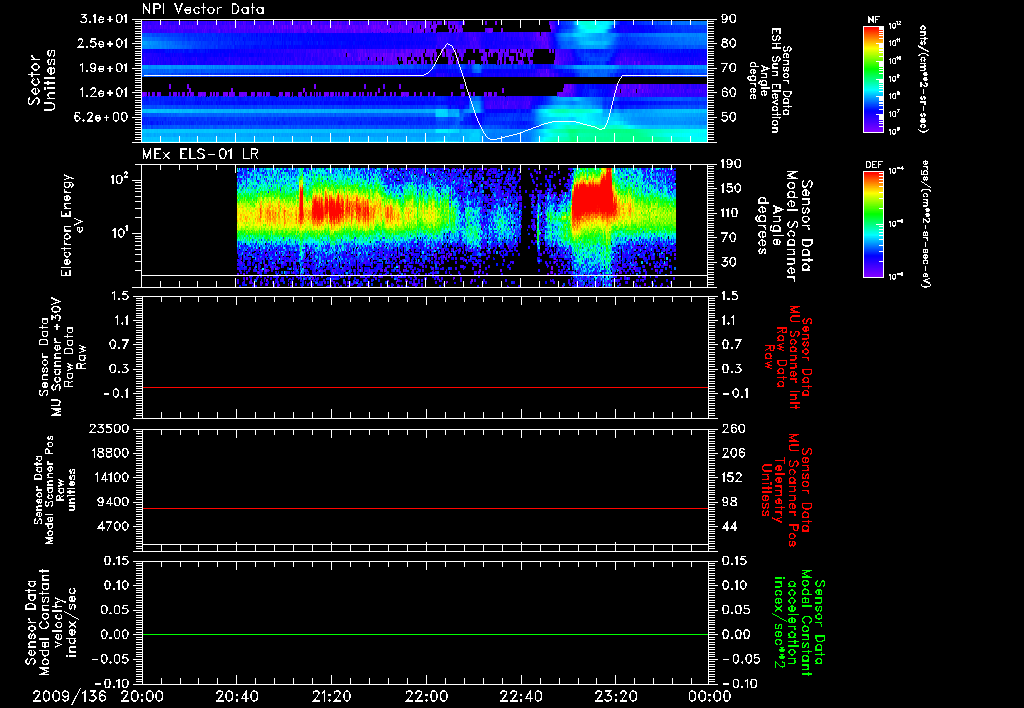Screen dimensions: 1024x708
Task: Click the "150" scanner angle tick label
Action: pyautogui.click(x=732, y=188)
